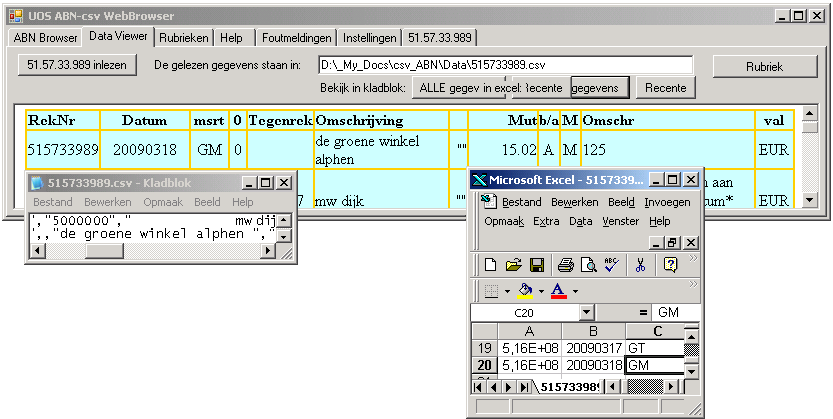Image resolution: width=833 pixels, height=419 pixels.
Task: Open Bestand menu in Excel
Action: (x=522, y=202)
